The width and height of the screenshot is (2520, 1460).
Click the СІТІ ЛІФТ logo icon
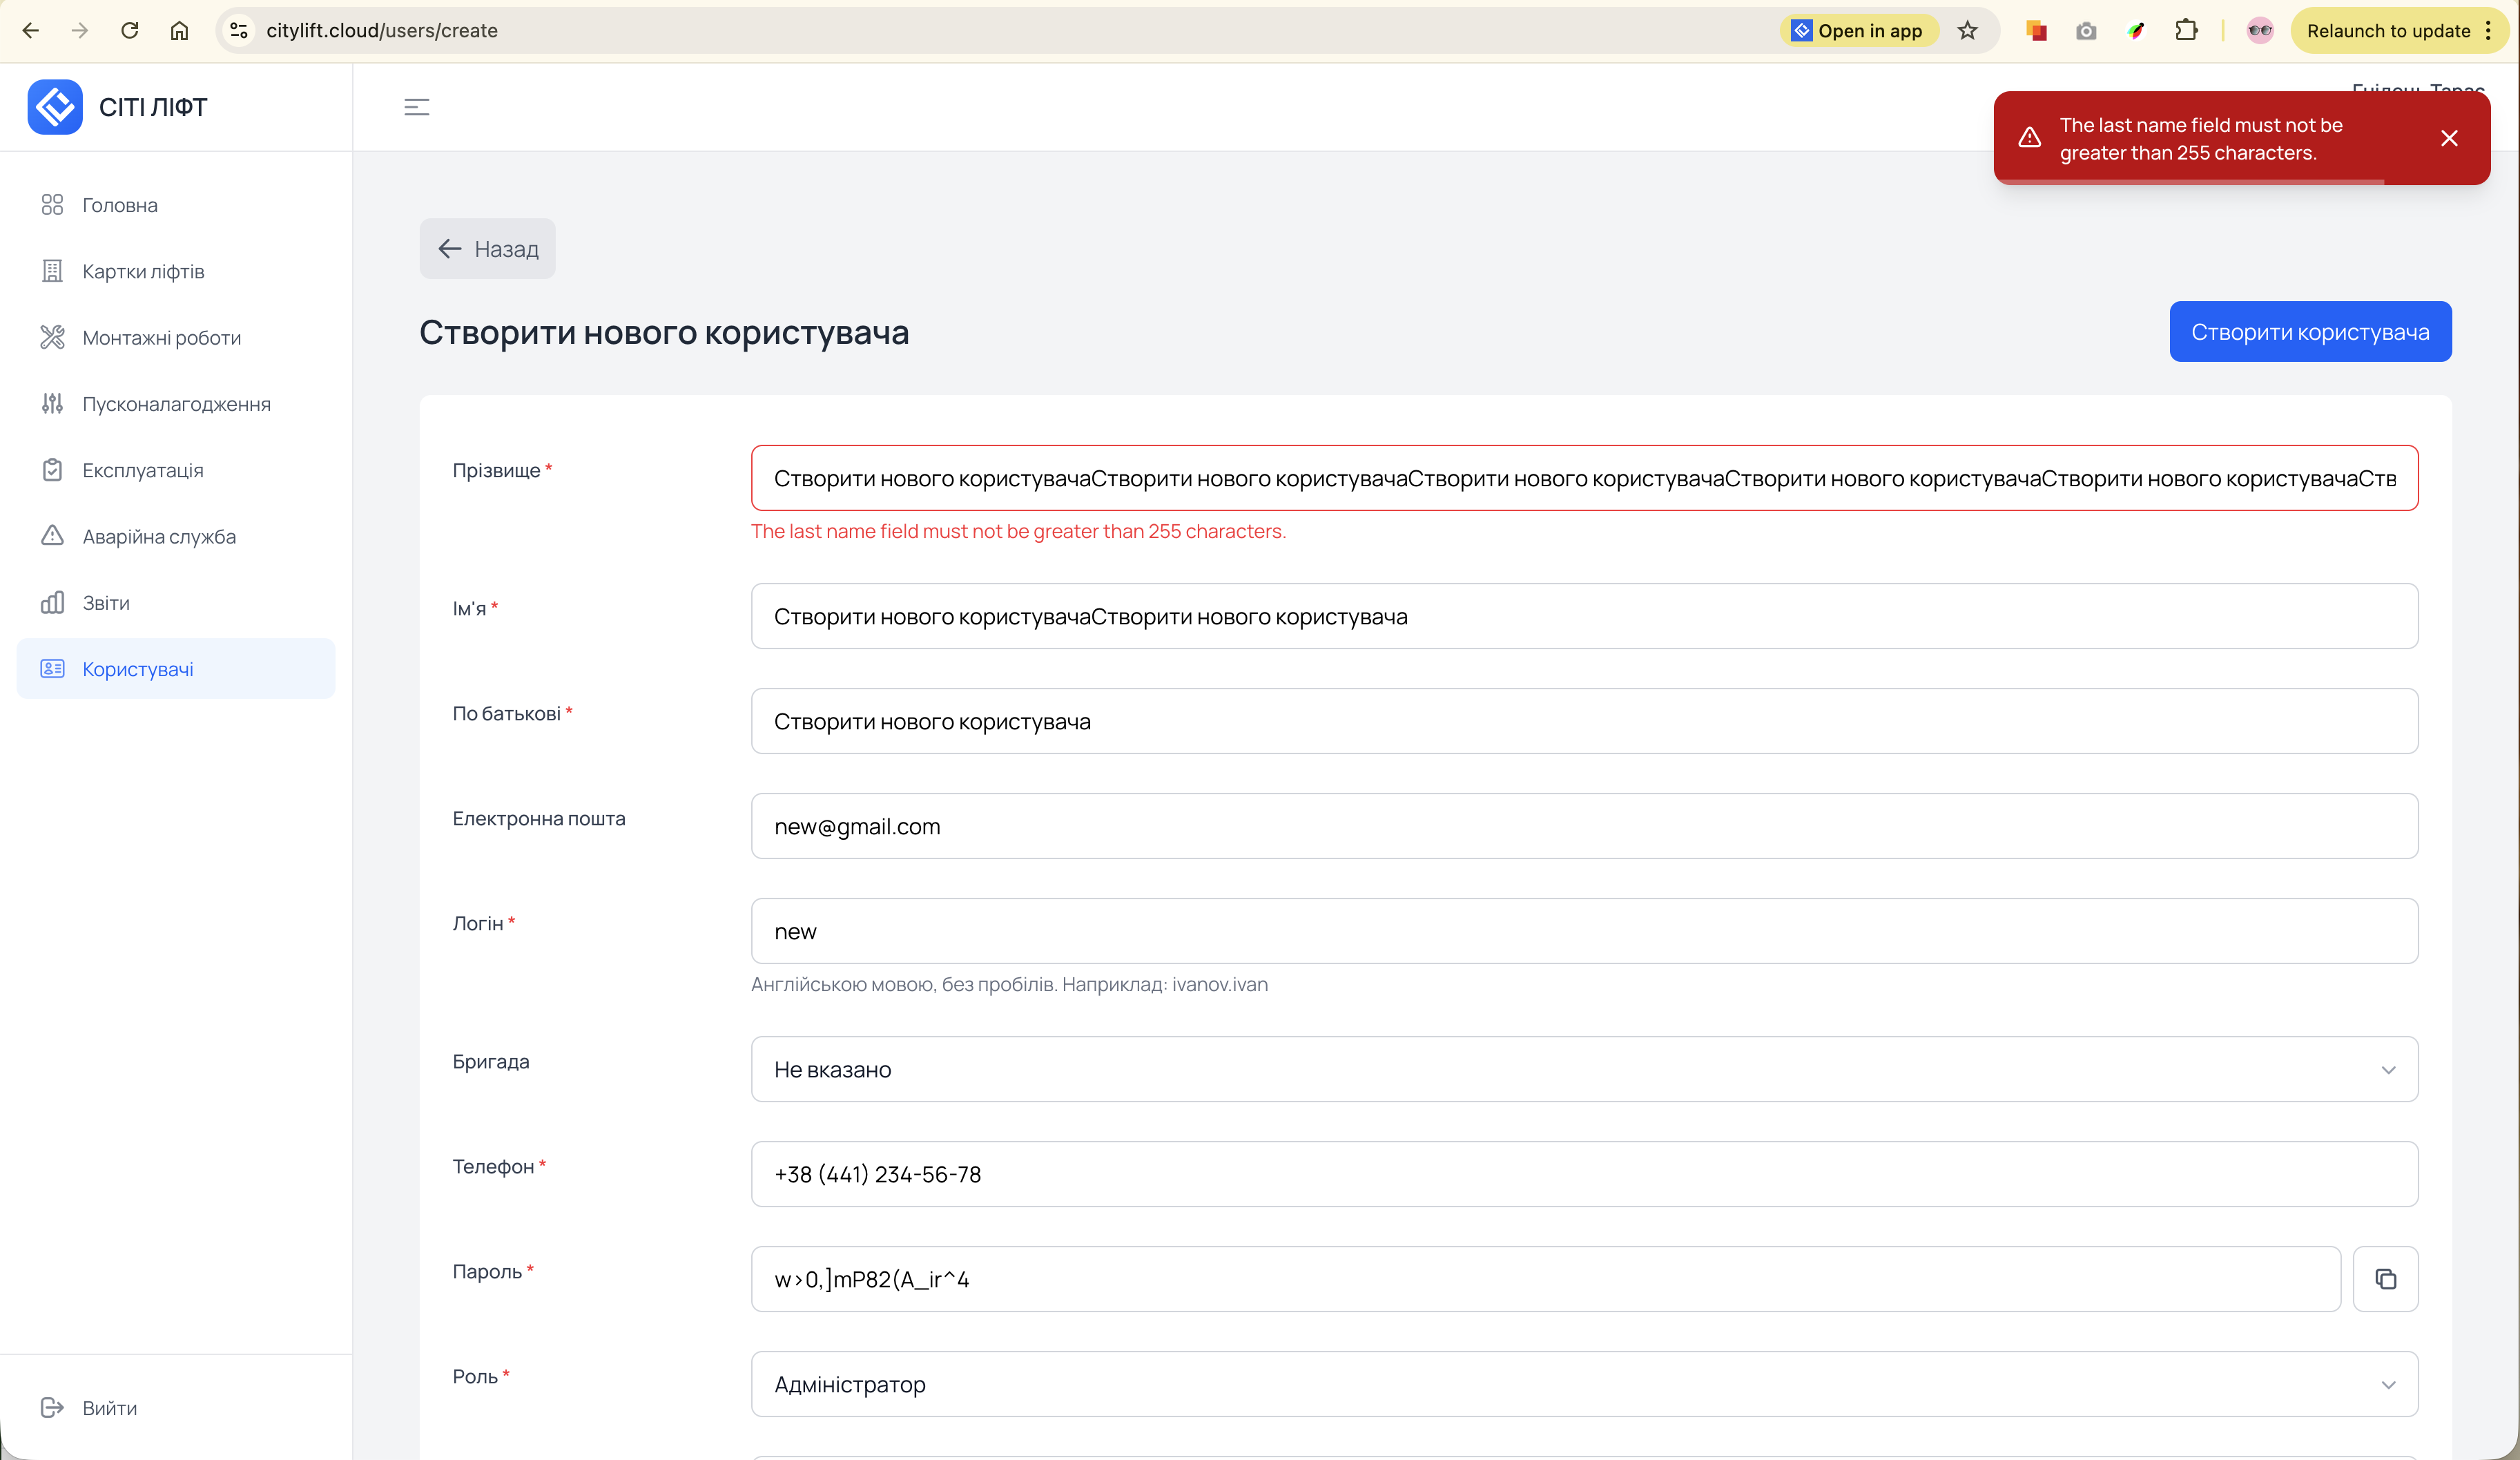click(x=55, y=107)
